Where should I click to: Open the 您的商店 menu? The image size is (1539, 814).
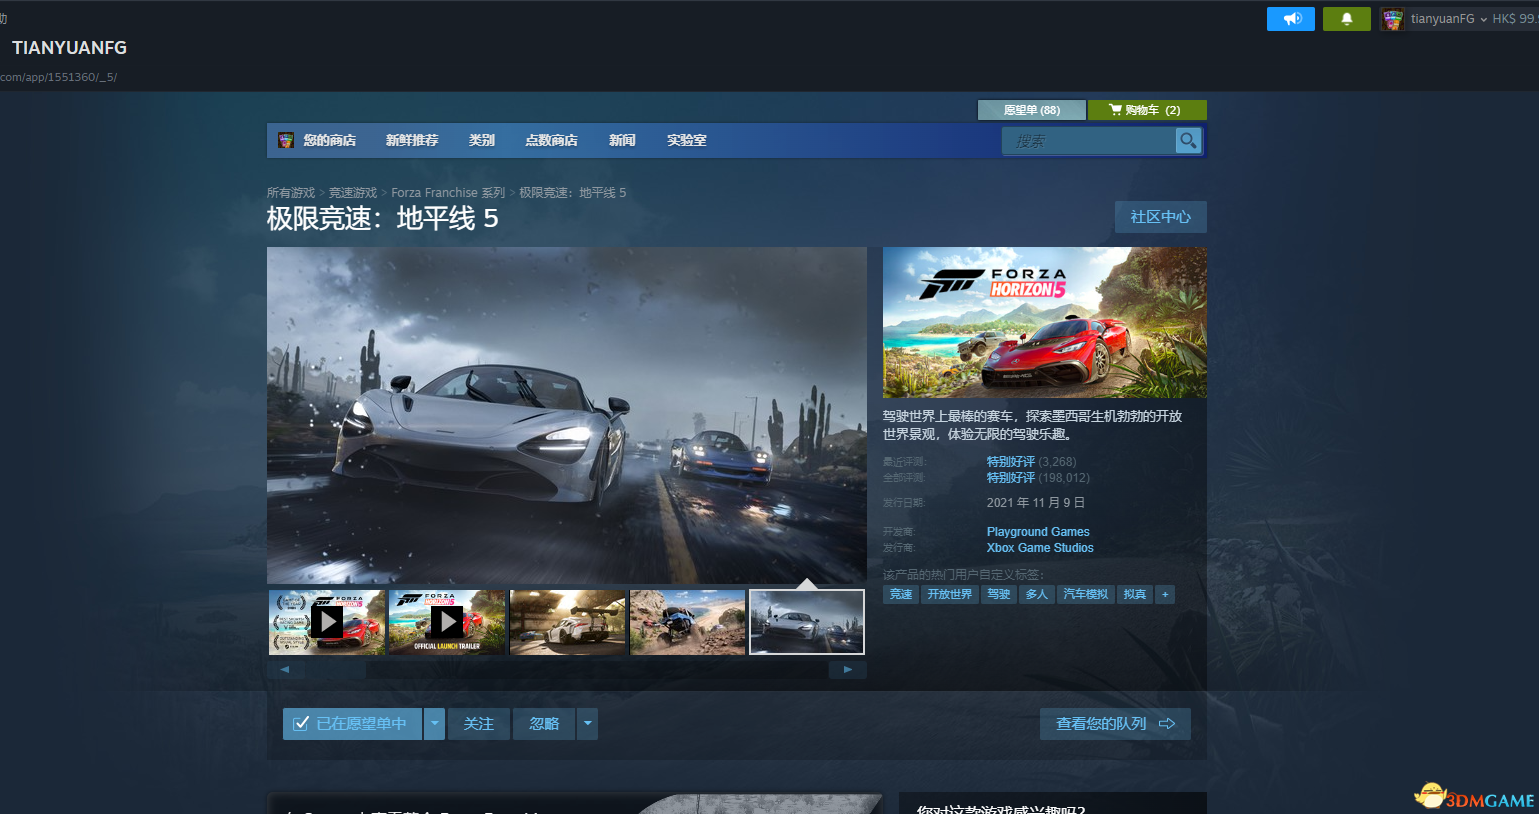[x=329, y=140]
